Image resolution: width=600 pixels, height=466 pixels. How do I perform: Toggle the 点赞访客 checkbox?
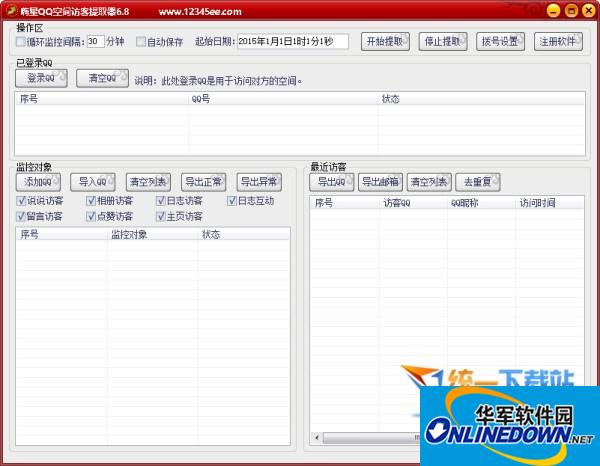(x=91, y=216)
